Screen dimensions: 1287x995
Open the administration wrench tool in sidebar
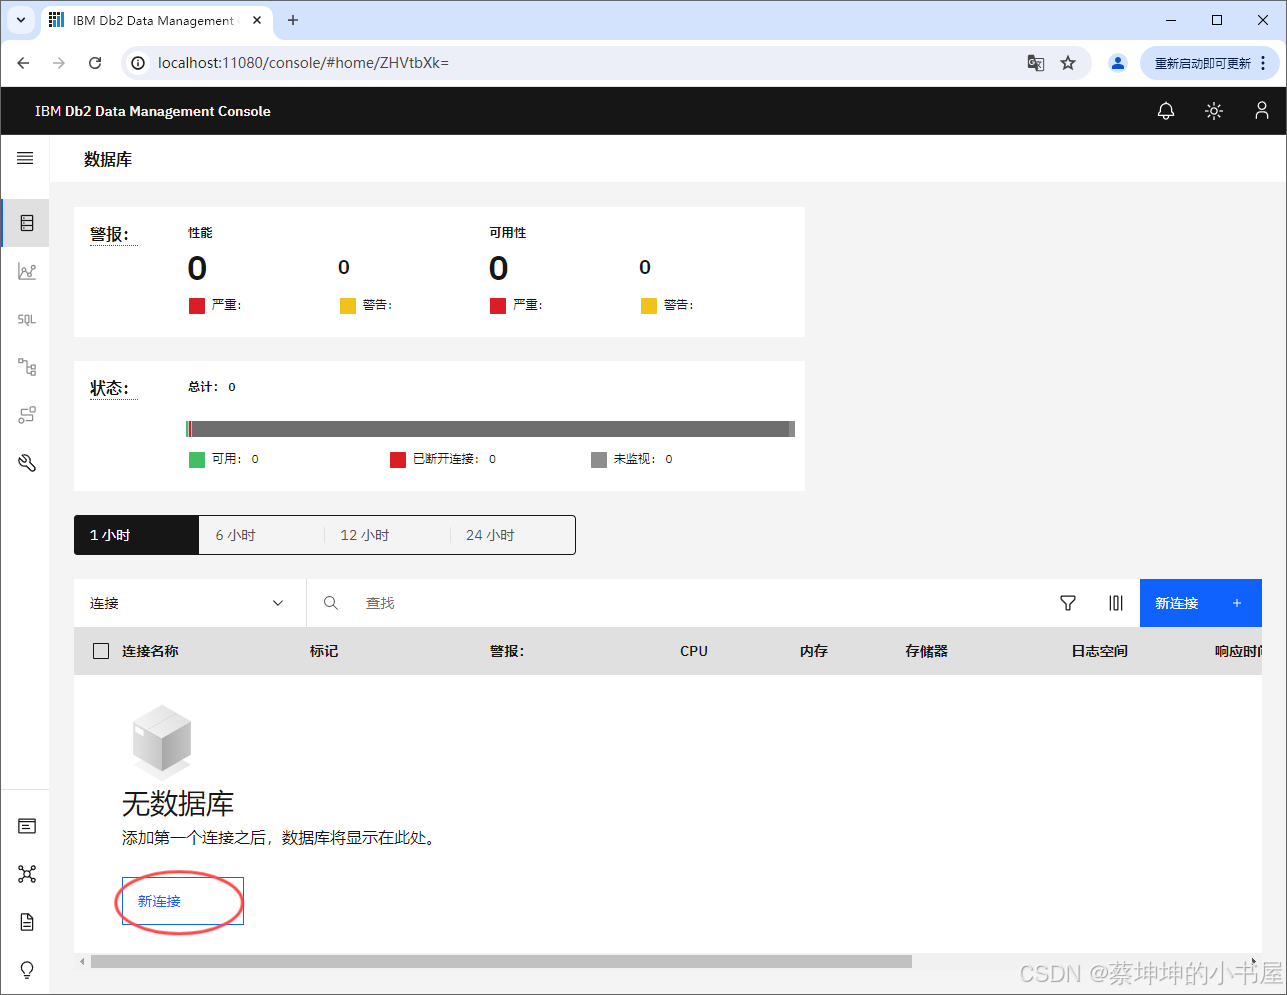point(25,462)
